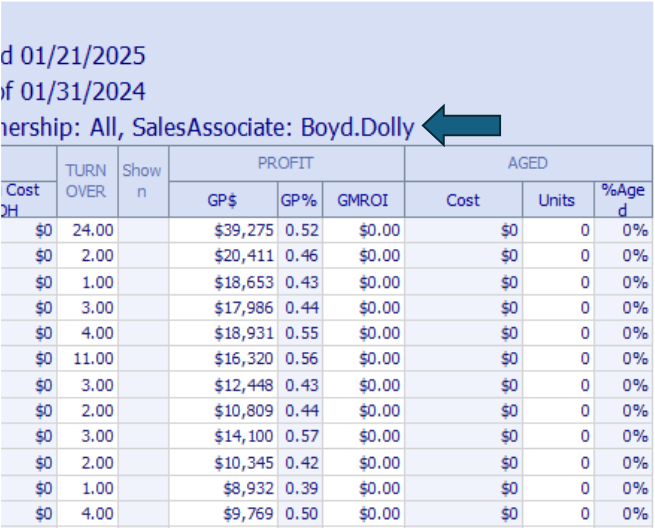Screen dimensions: 655x528
Task: Select the $18,931 GP$ cell
Action: 223,333
